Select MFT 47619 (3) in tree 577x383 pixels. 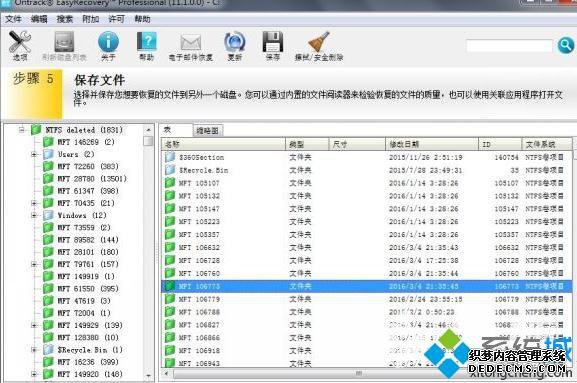pos(84,301)
